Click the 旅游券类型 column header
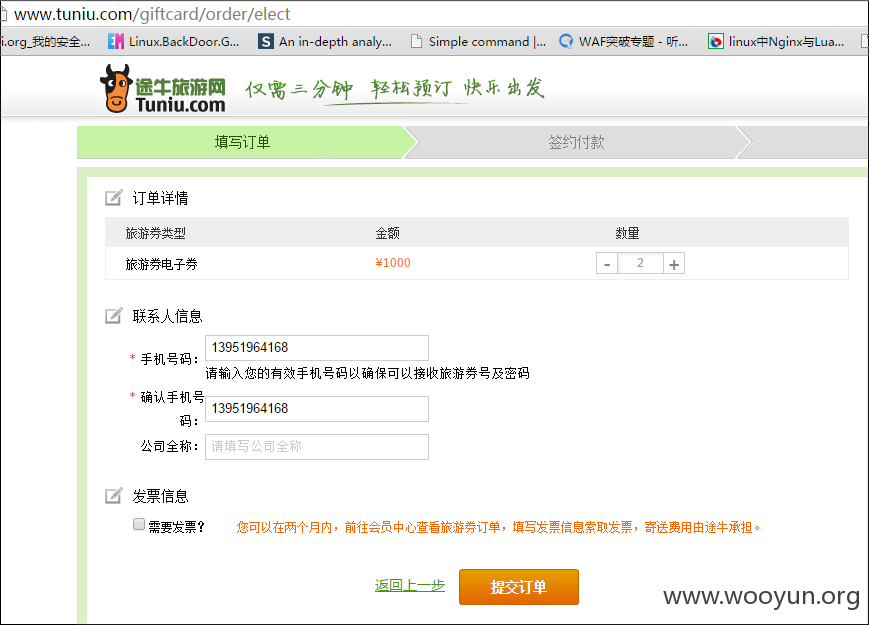 (156, 233)
